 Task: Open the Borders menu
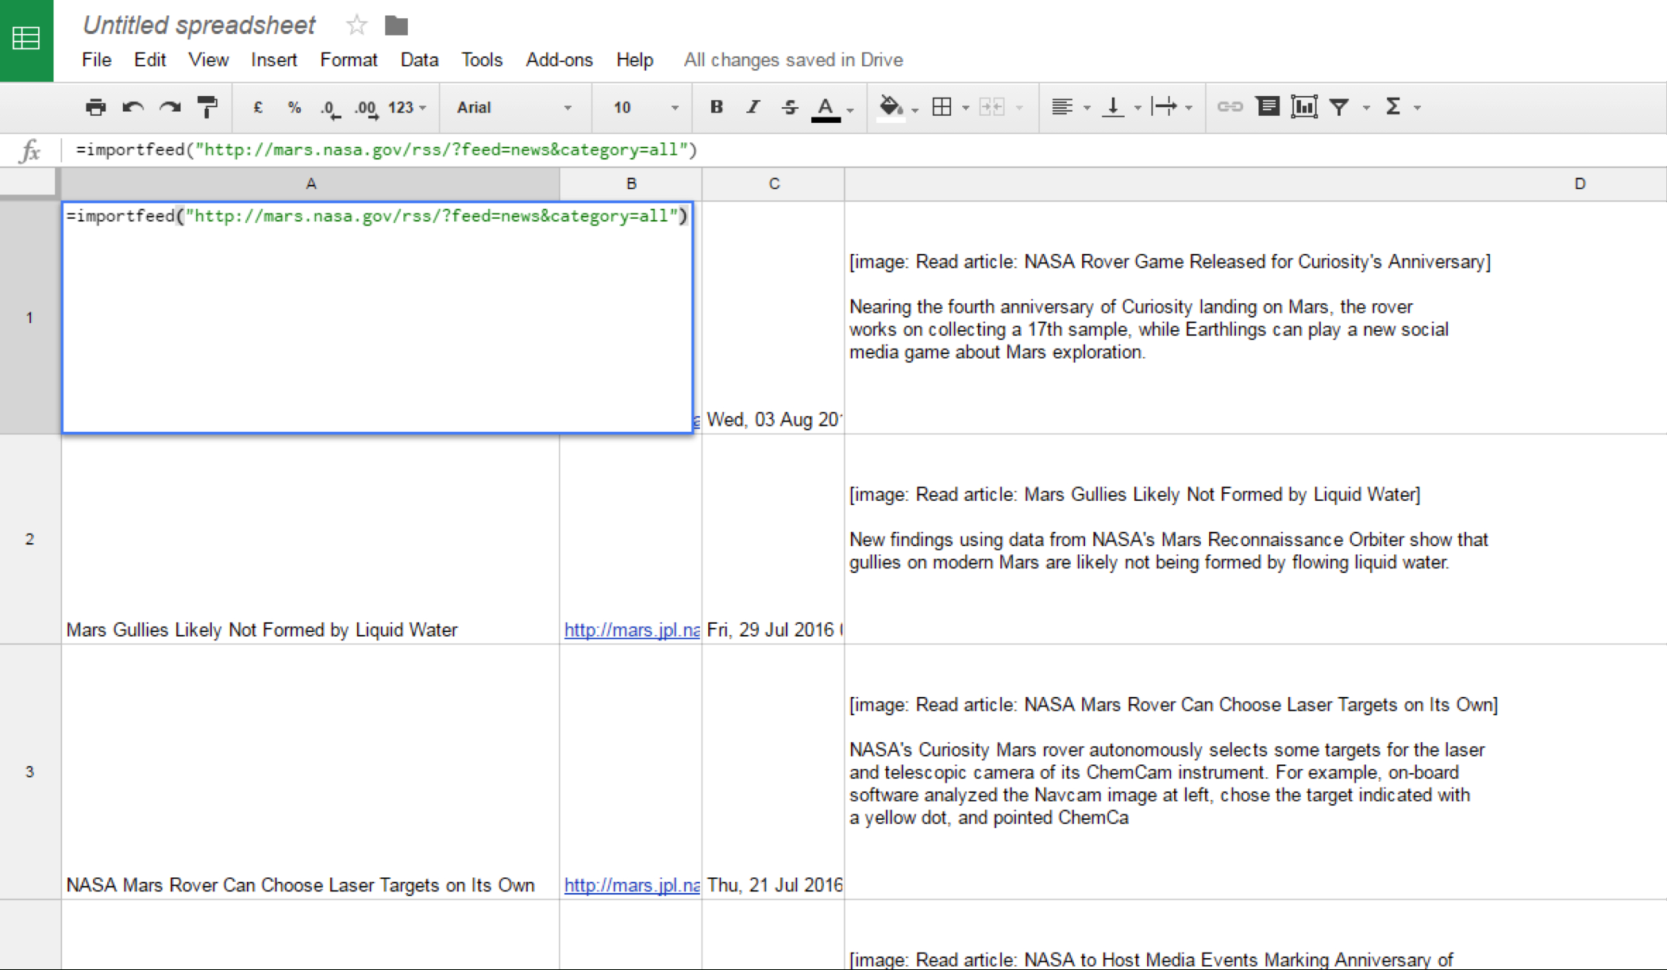[x=942, y=107]
